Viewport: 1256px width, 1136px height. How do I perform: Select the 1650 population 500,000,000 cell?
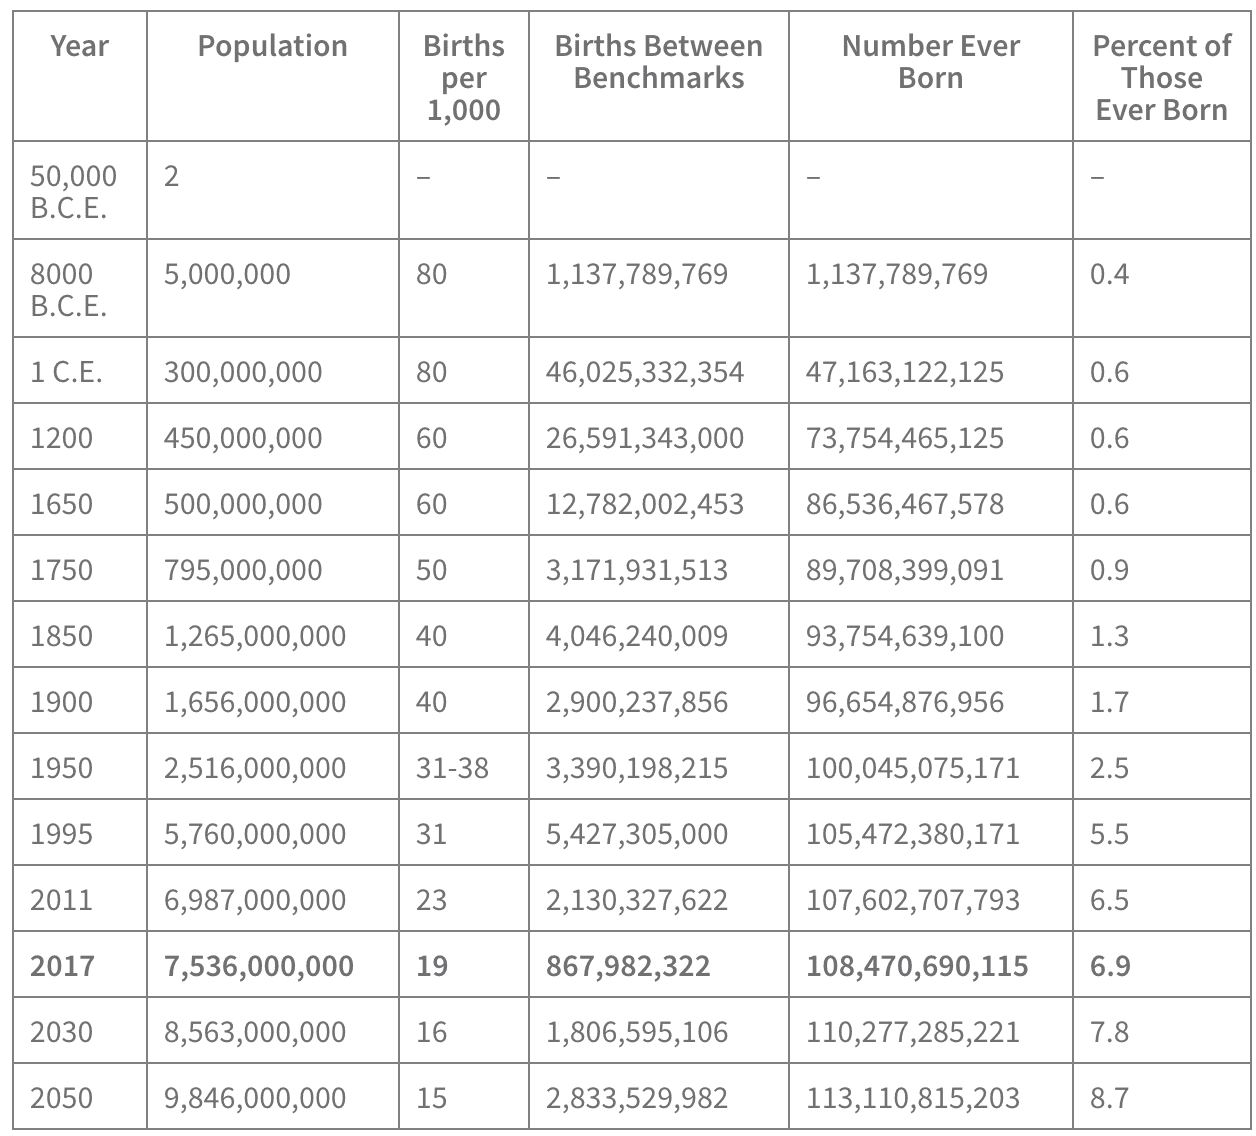point(243,504)
